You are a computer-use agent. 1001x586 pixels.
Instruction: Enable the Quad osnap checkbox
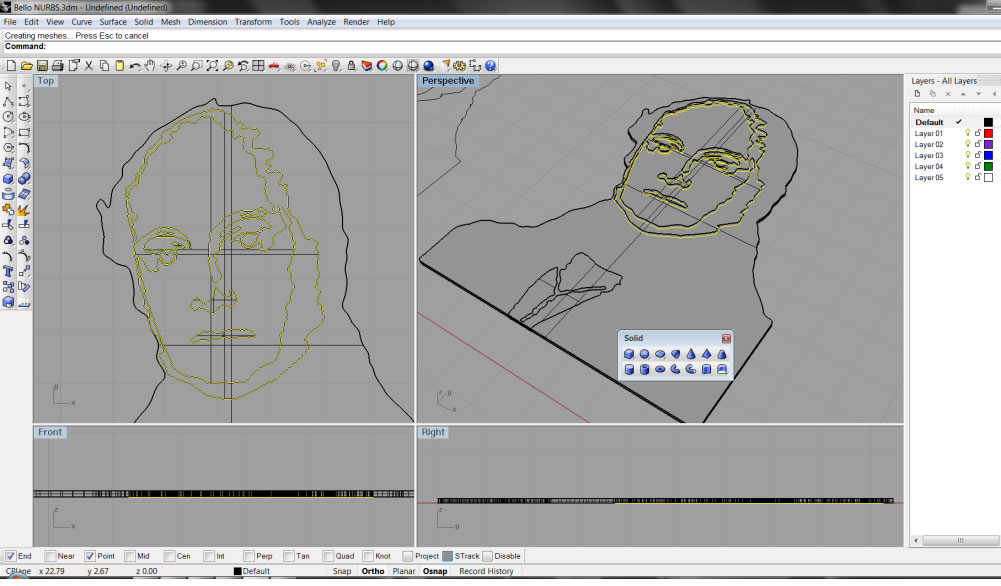tap(328, 556)
